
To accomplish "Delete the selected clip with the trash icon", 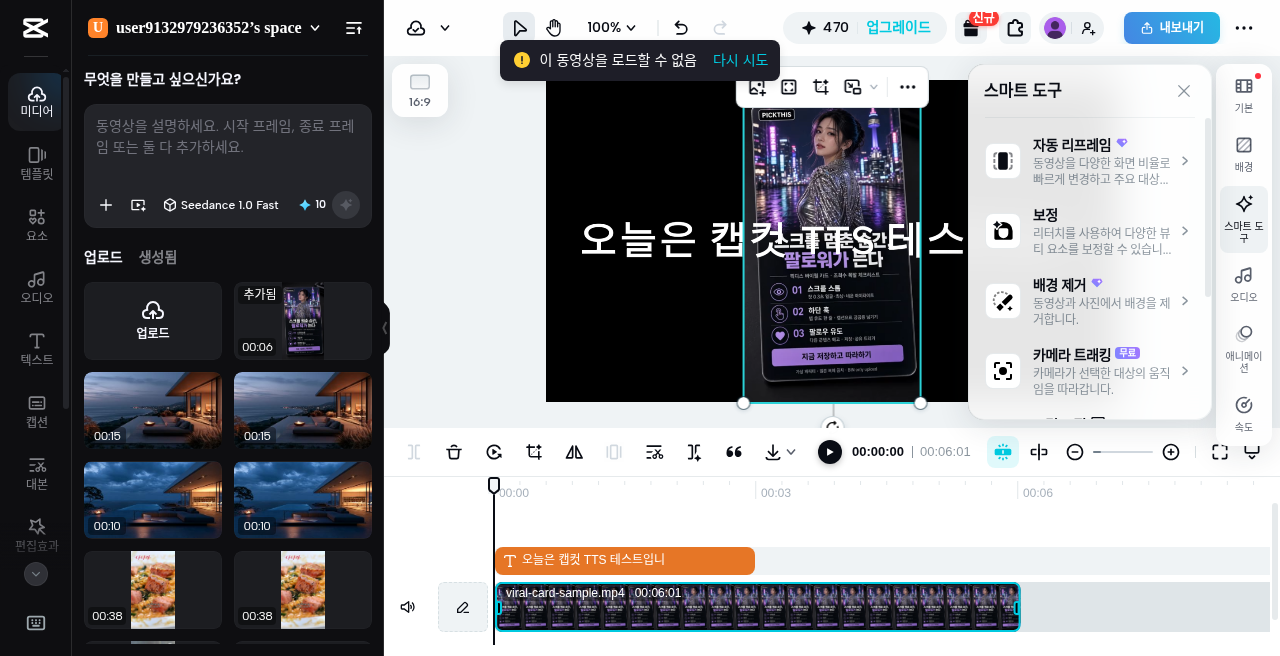I will (454, 452).
